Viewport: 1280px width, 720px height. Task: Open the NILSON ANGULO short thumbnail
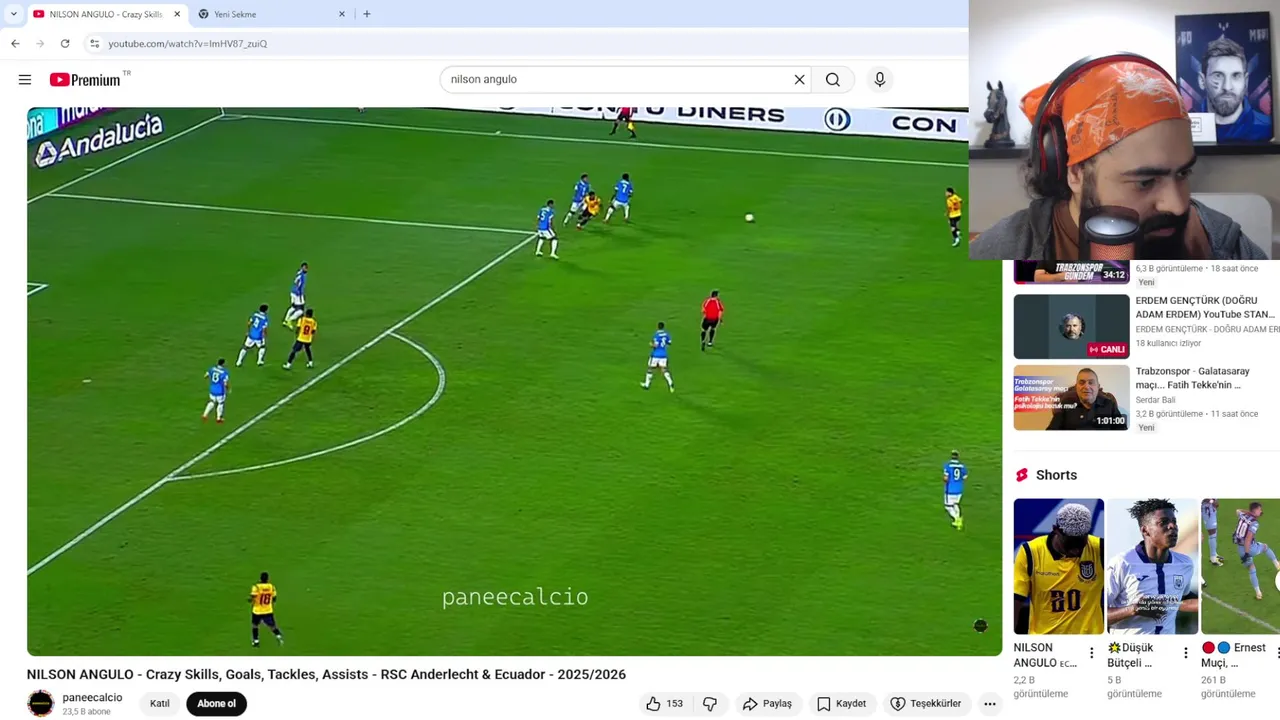(1058, 566)
